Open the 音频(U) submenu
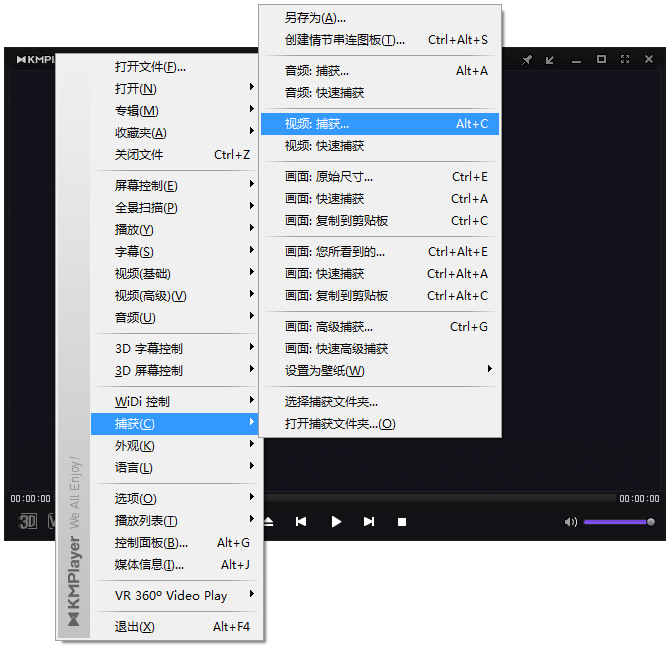 pos(175,318)
